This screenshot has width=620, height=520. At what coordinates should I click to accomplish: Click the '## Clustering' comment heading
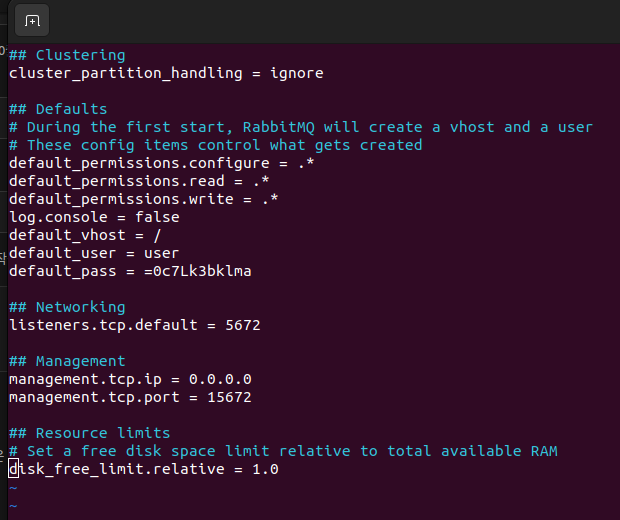(x=67, y=55)
